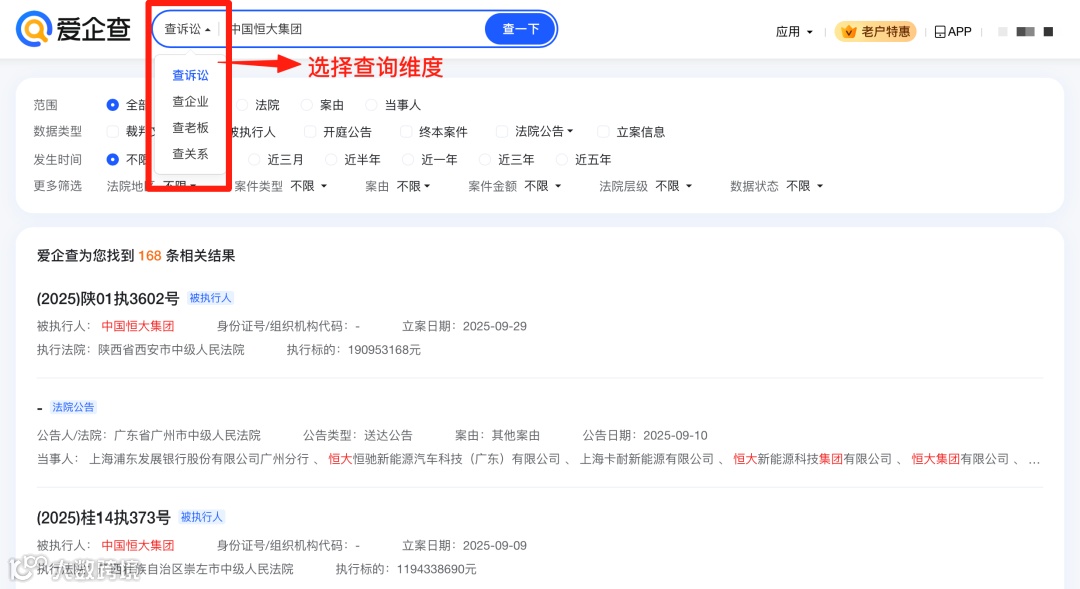Click 上海卡耐新能源有限公司 party name
The image size is (1080, 589).
[x=647, y=459]
